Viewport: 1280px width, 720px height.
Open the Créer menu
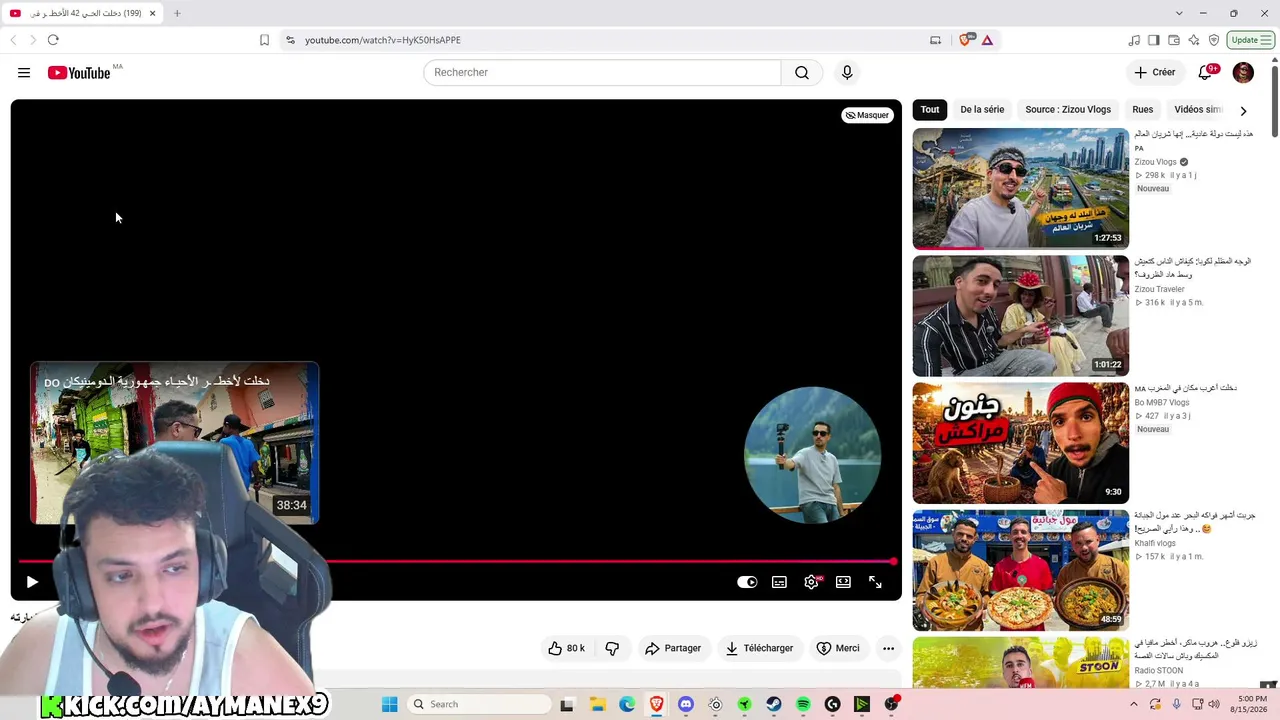(1155, 72)
